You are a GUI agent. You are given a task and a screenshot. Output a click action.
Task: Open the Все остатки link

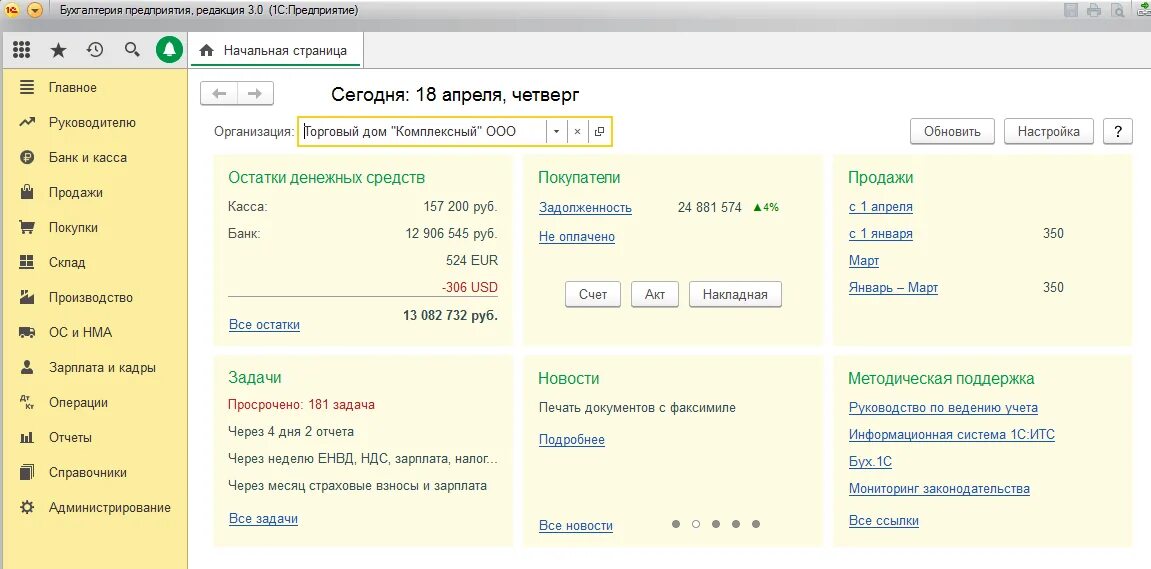click(264, 325)
